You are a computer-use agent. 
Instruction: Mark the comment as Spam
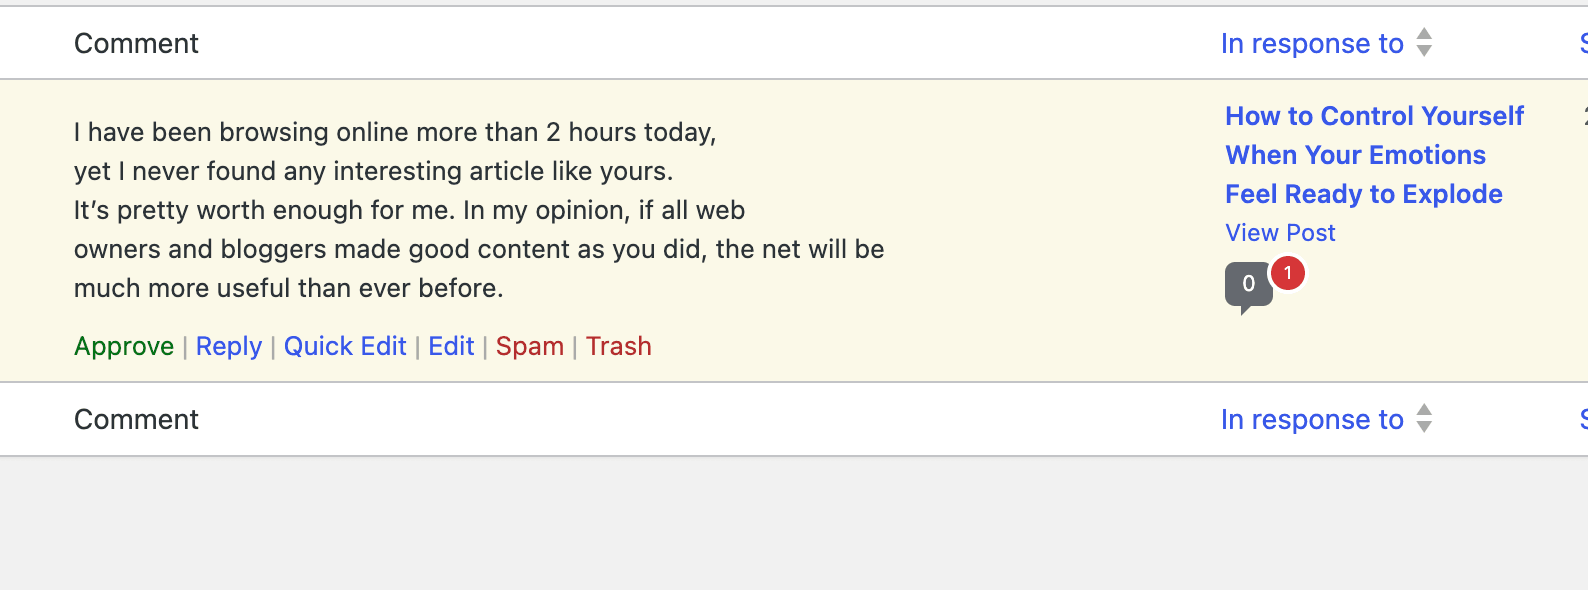coord(529,347)
